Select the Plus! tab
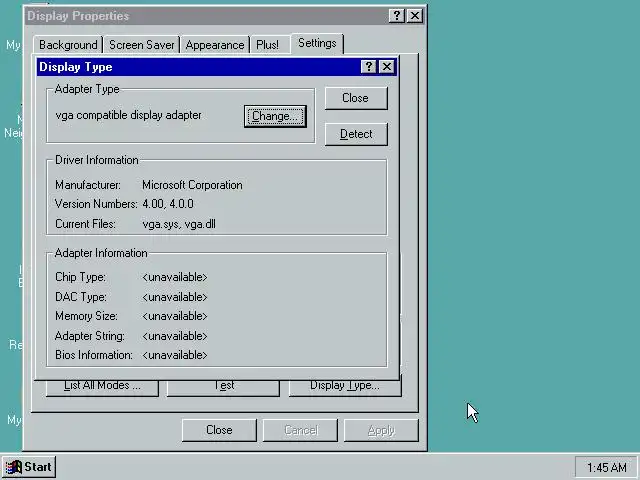The width and height of the screenshot is (640, 480). [267, 45]
